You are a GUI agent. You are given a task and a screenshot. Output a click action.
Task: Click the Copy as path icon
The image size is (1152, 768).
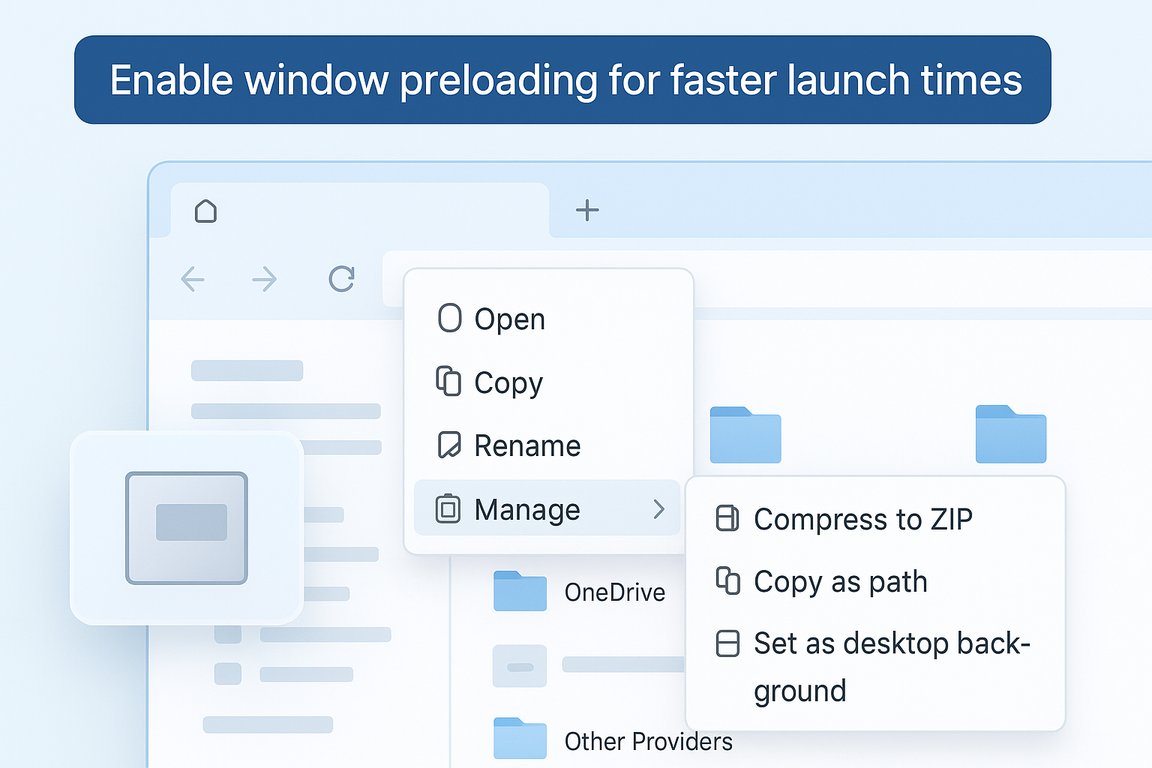click(x=728, y=581)
